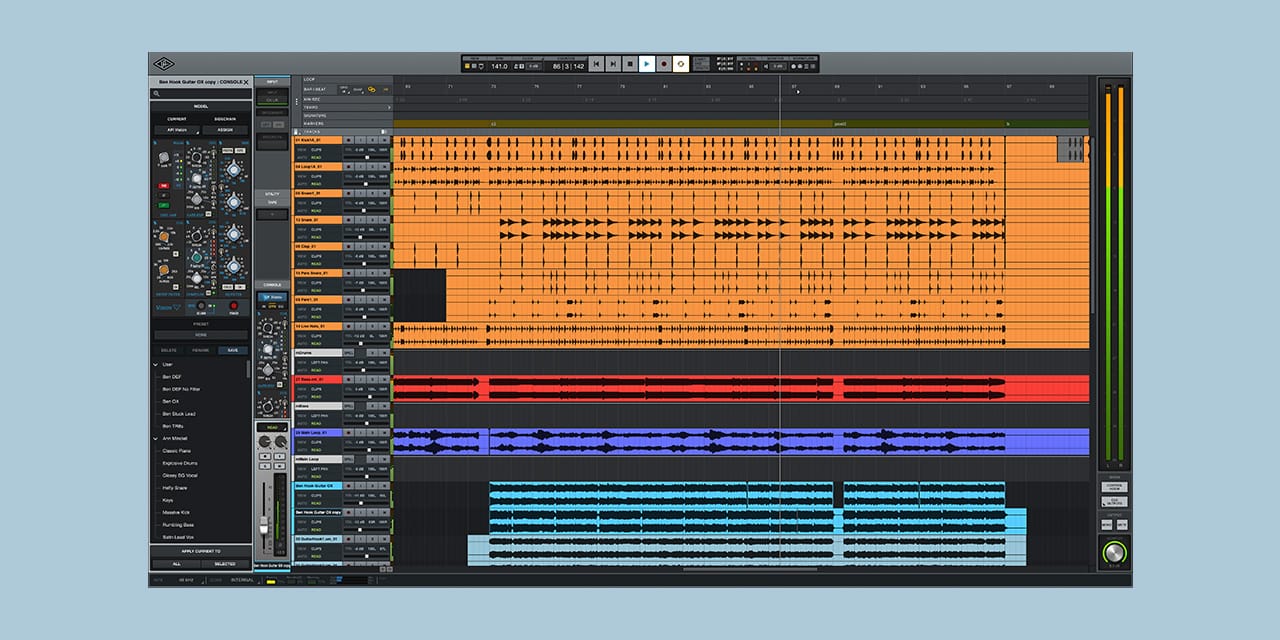
Task: Select the Classic Piano preset
Action: tap(177, 451)
